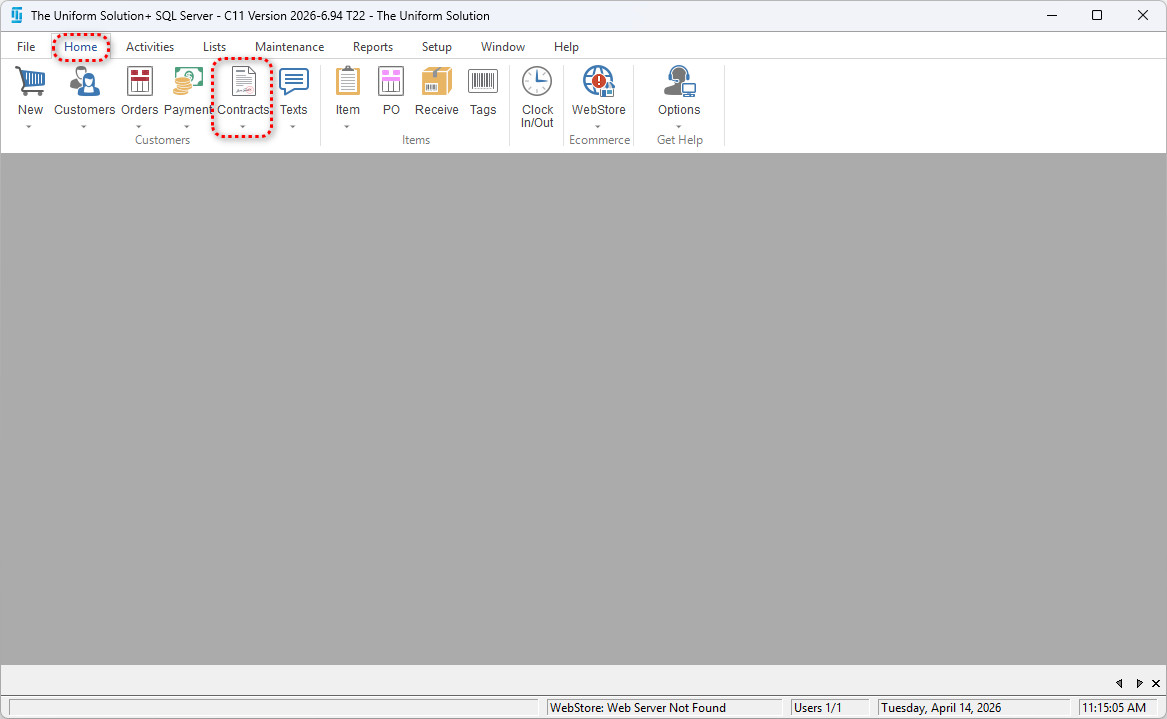Expand the Item dropdown arrow
The height and width of the screenshot is (719, 1167).
pos(347,127)
